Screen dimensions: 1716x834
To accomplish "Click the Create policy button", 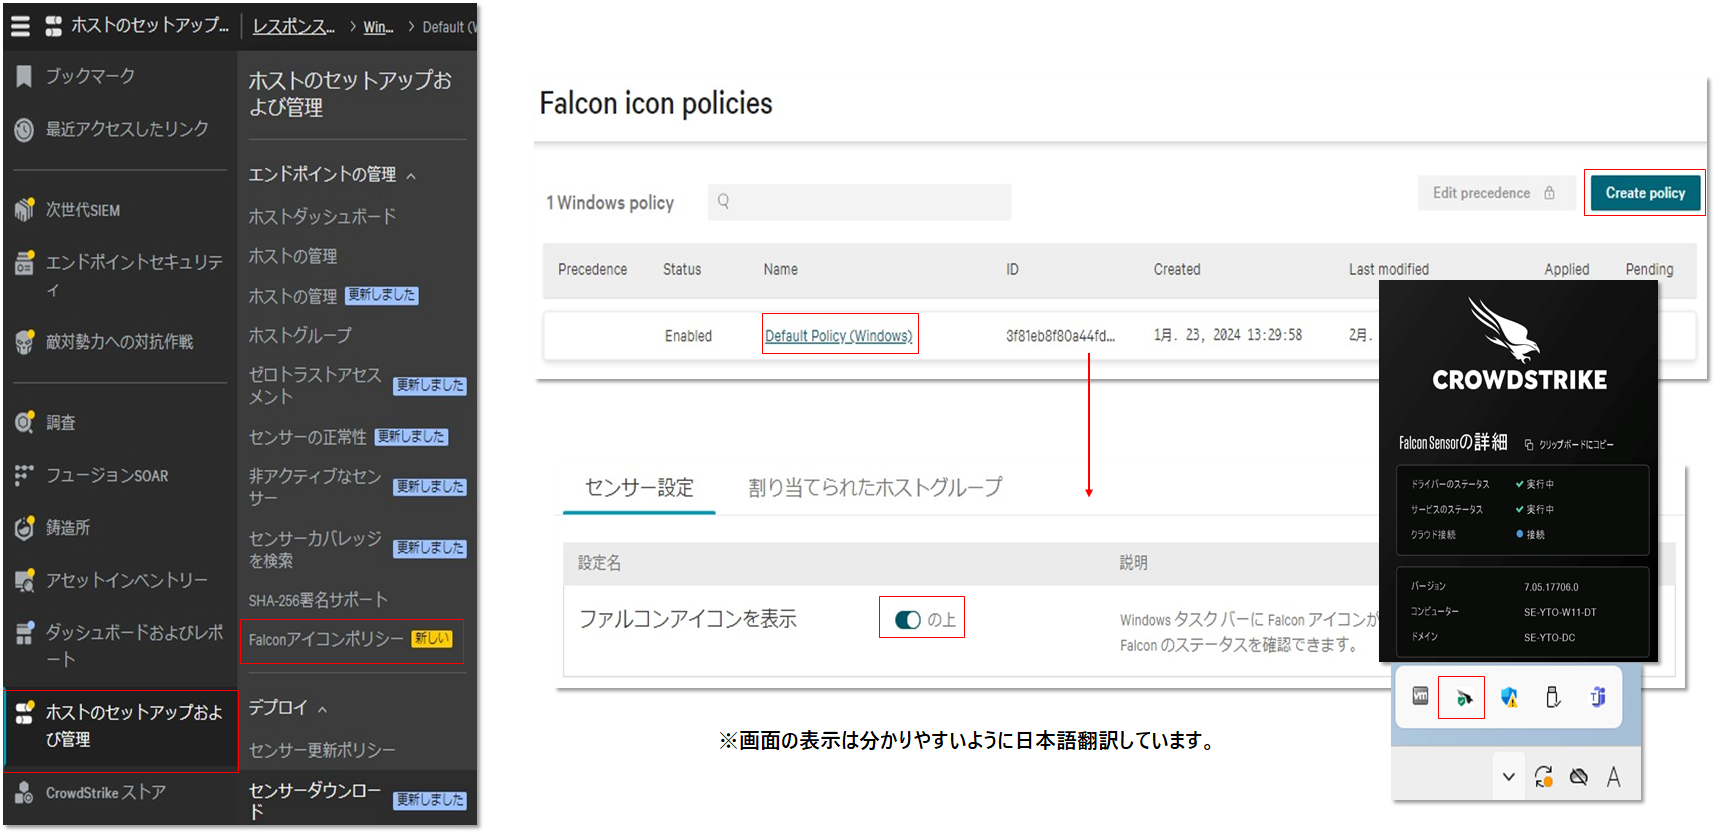I will [x=1645, y=193].
